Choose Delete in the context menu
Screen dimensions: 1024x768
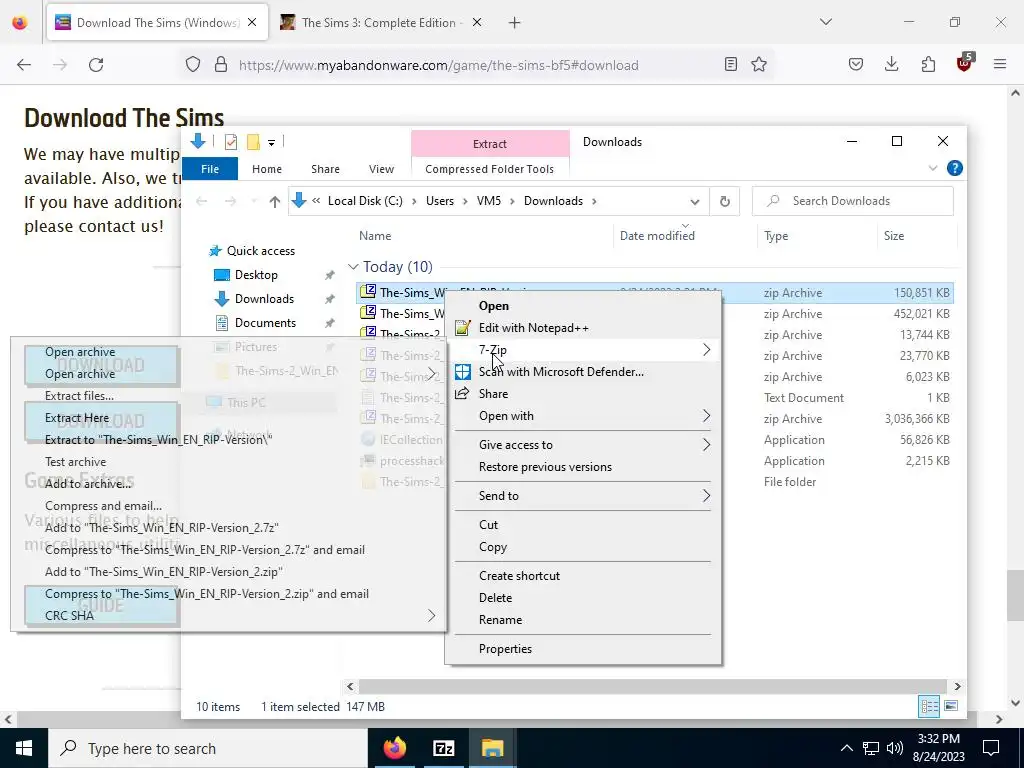point(496,598)
